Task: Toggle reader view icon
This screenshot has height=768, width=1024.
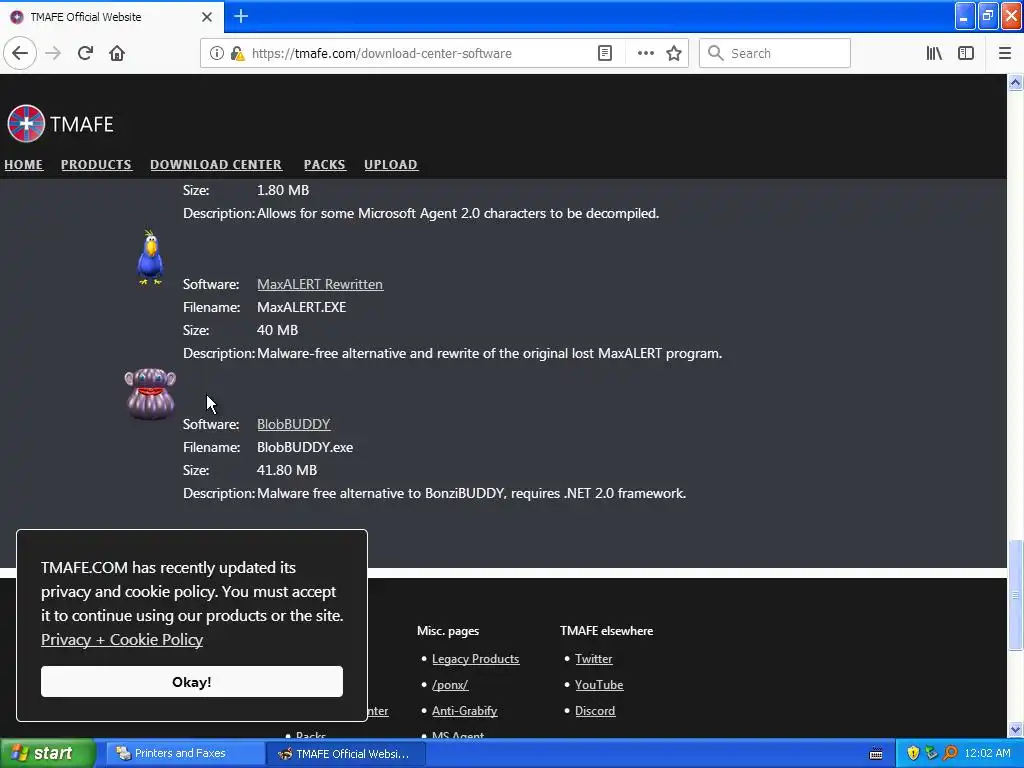Action: (605, 53)
